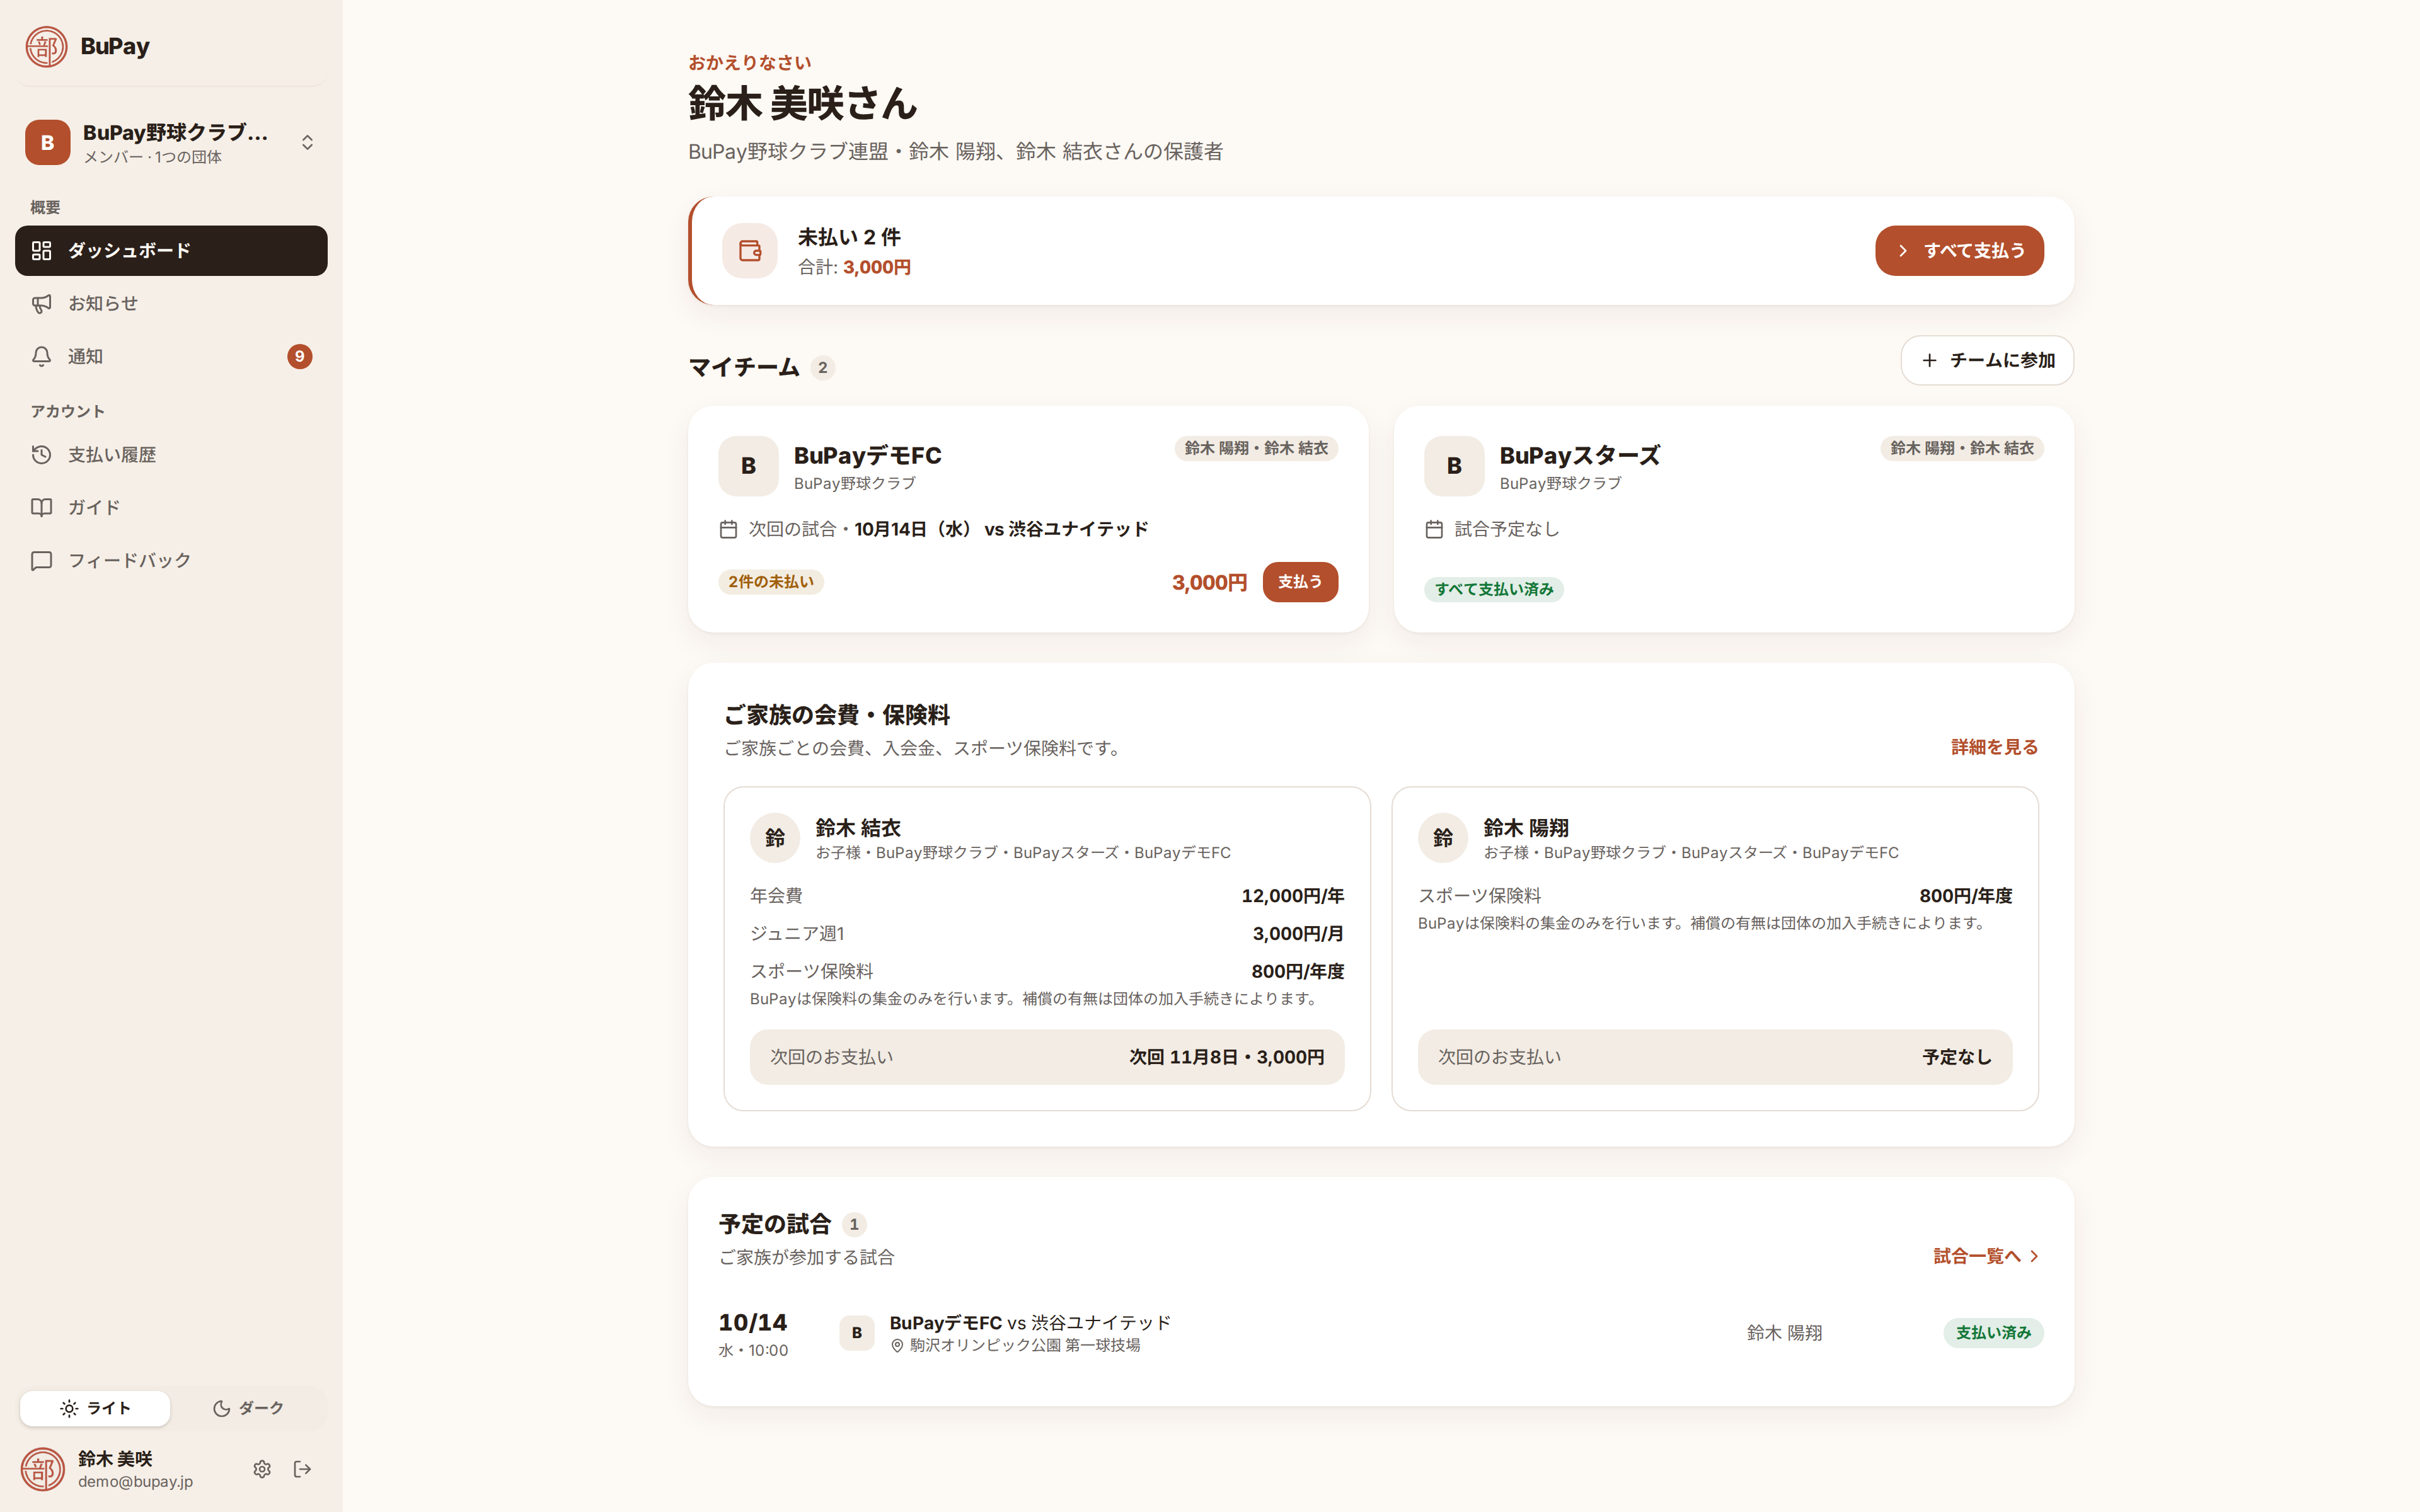
Task: Open the ガイド sidebar item
Action: click(171, 507)
